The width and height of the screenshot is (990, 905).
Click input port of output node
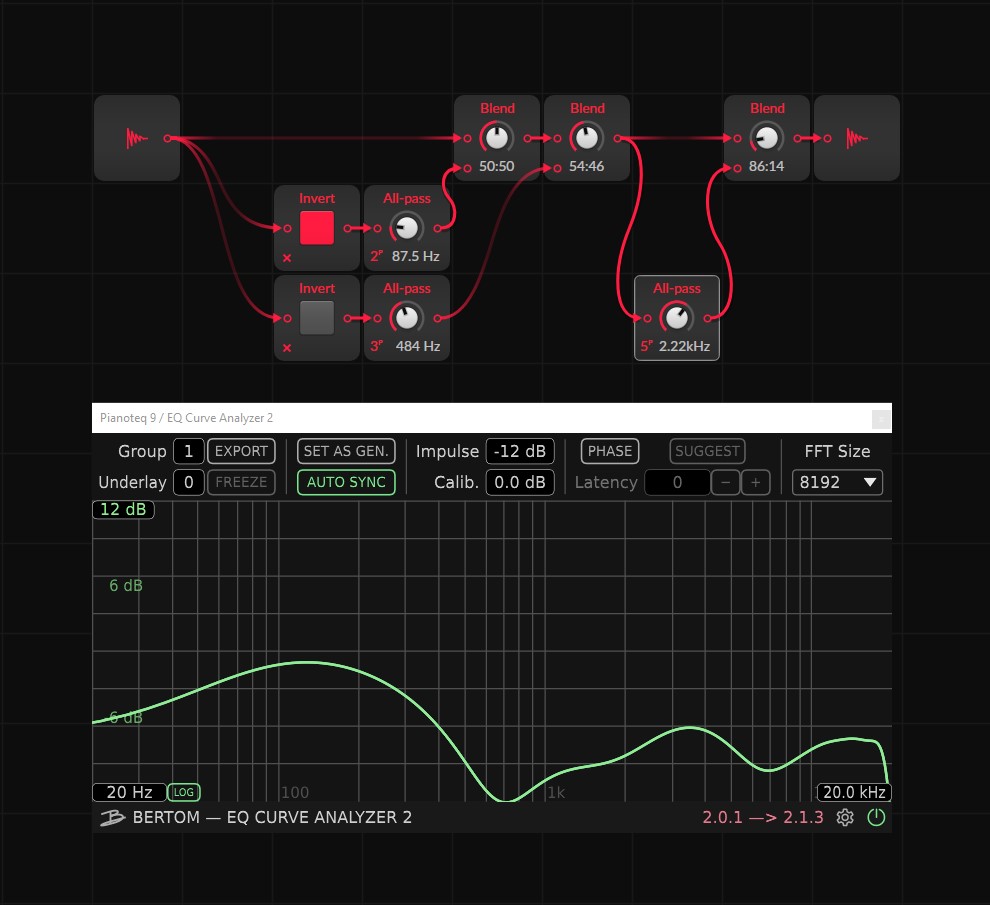pyautogui.click(x=828, y=138)
